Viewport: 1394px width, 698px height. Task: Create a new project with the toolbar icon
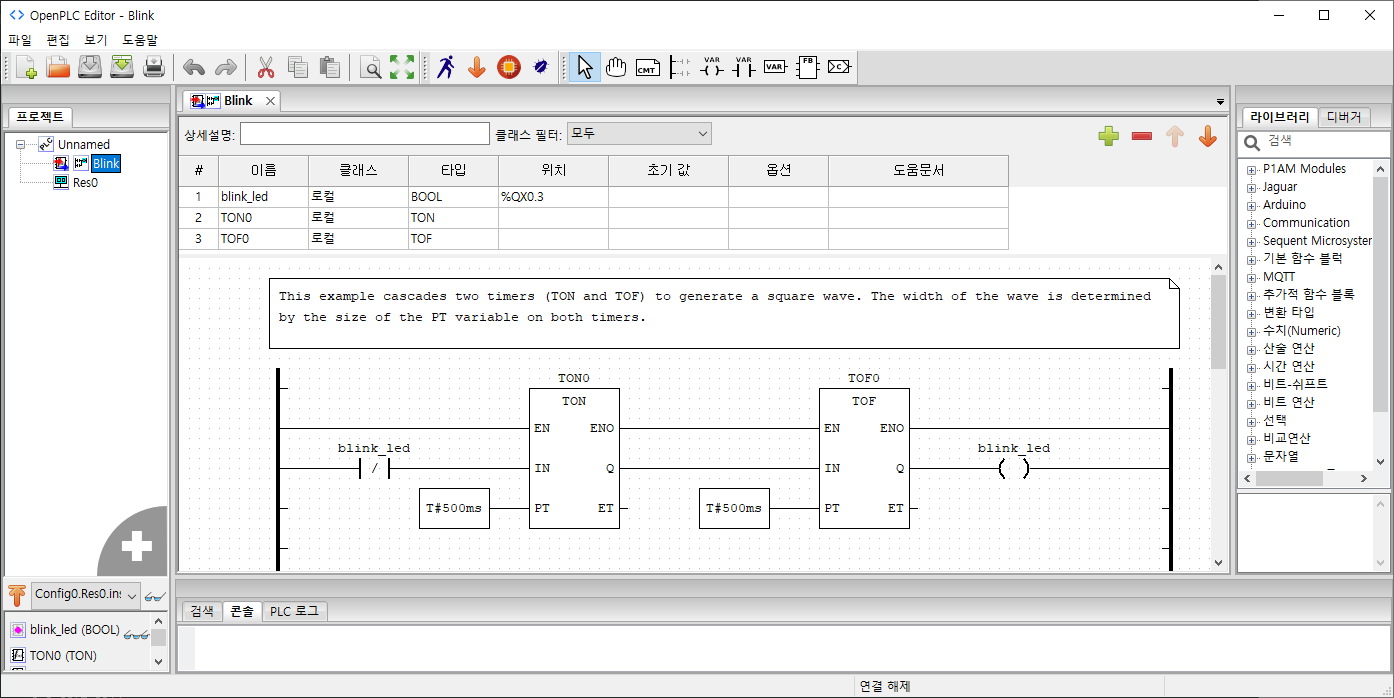[26, 67]
